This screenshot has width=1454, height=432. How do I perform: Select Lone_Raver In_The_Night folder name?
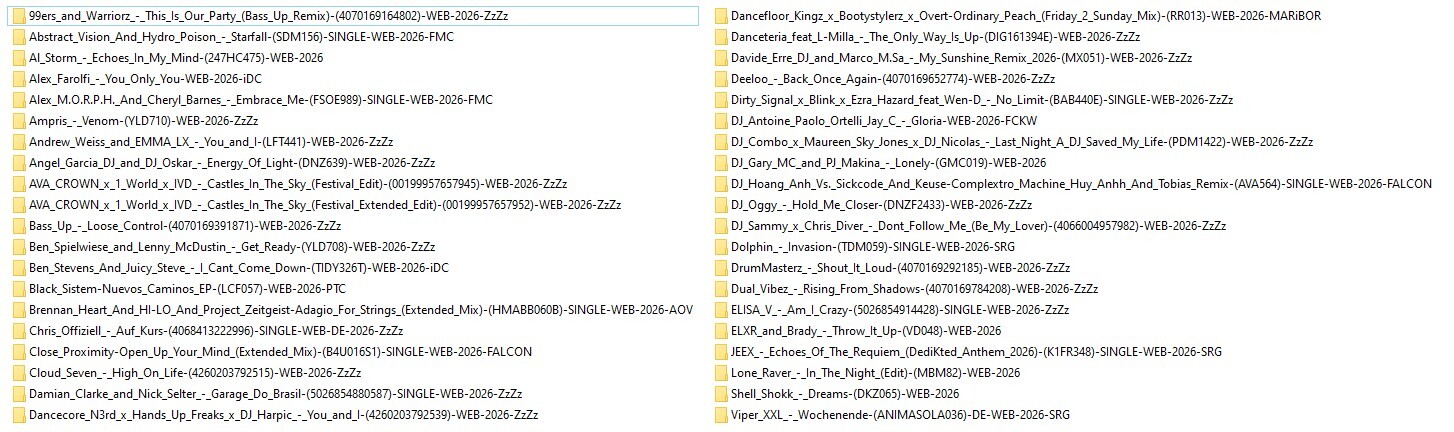[875, 373]
